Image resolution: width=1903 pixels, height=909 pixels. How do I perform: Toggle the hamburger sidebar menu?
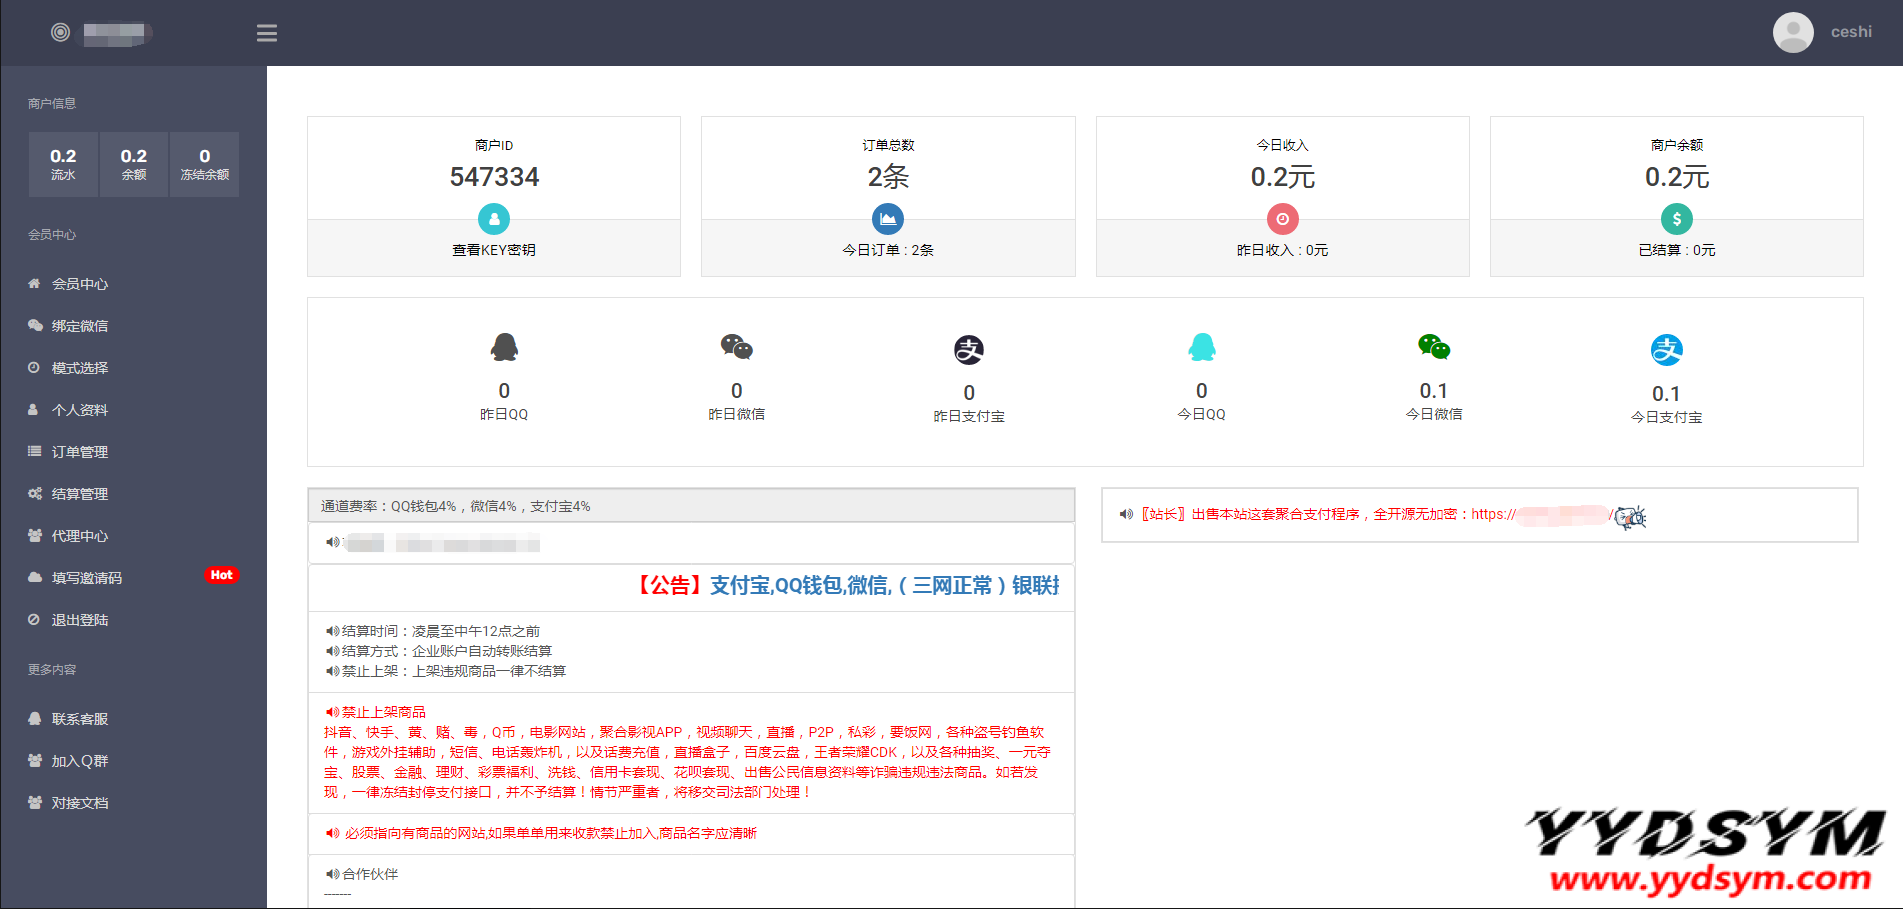click(x=266, y=33)
